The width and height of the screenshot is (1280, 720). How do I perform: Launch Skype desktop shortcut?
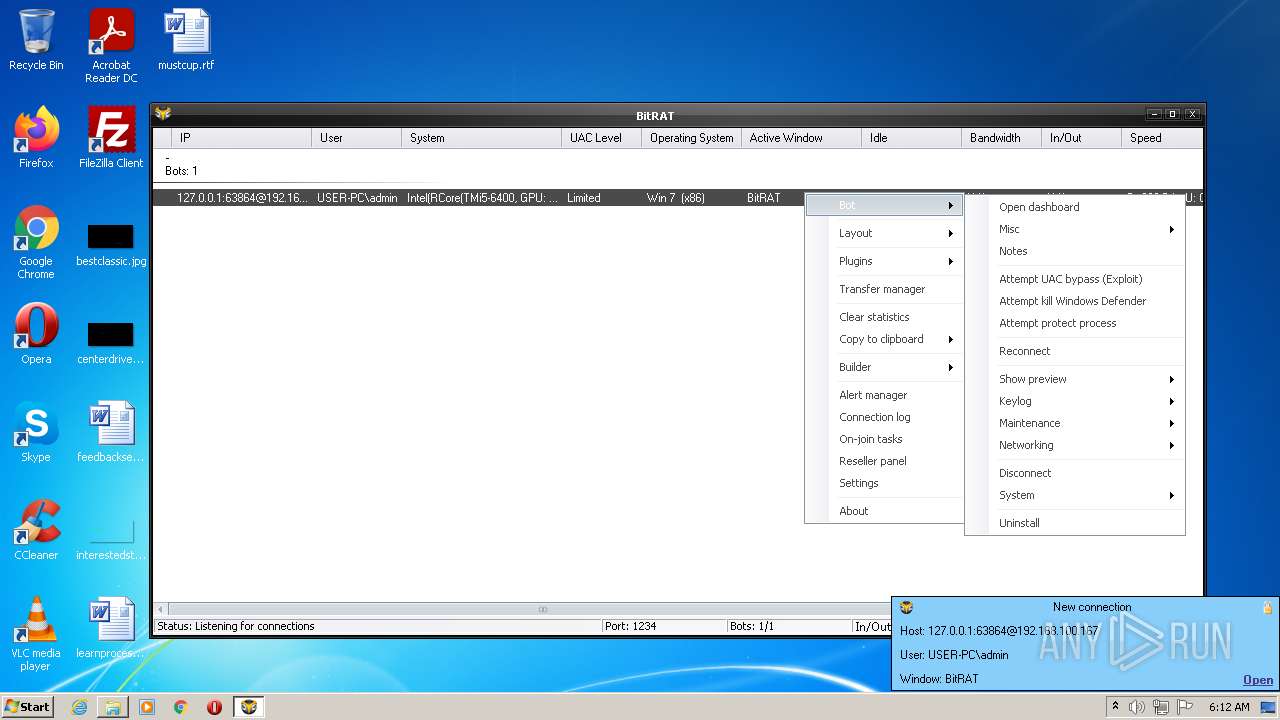coord(36,432)
